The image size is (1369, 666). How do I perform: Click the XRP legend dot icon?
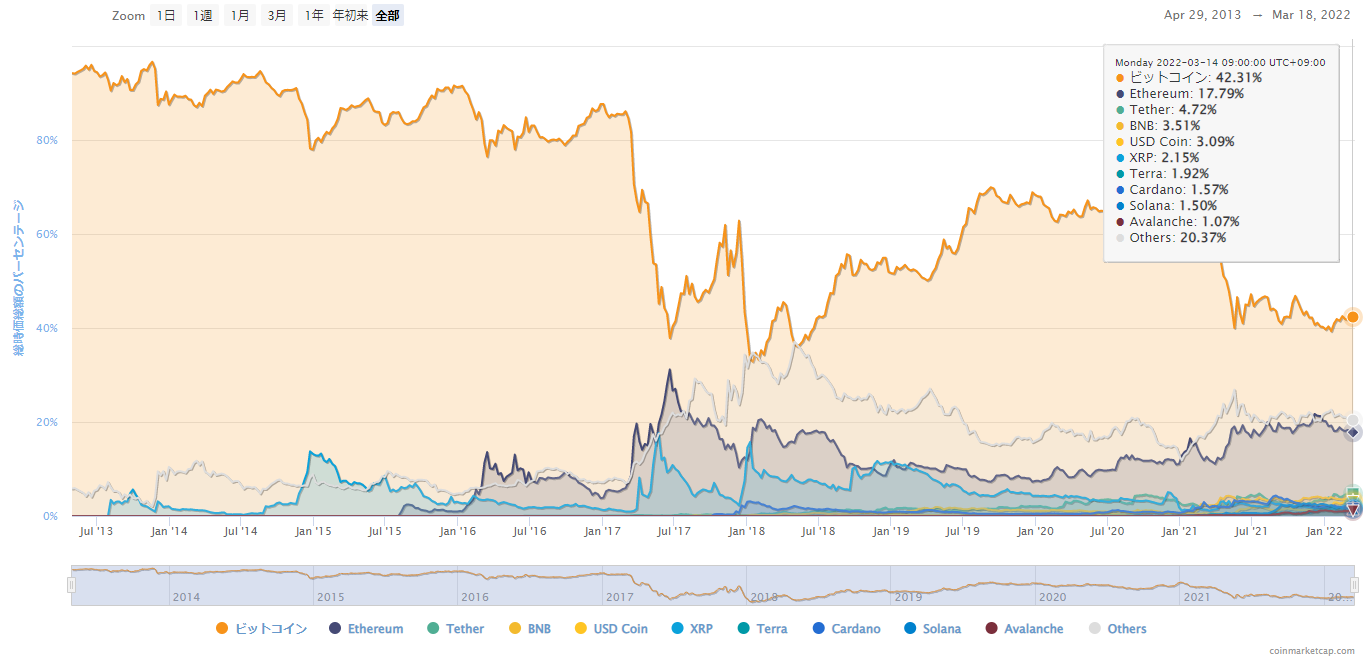(676, 628)
